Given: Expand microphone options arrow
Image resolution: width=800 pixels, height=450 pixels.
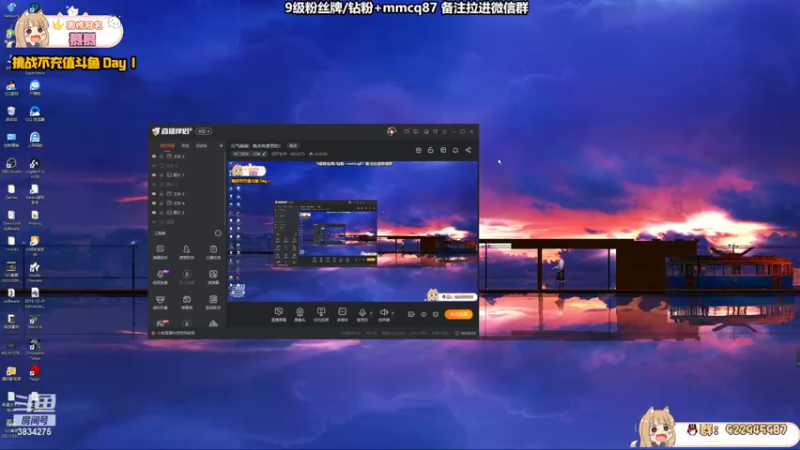Looking at the screenshot, I should [x=371, y=313].
